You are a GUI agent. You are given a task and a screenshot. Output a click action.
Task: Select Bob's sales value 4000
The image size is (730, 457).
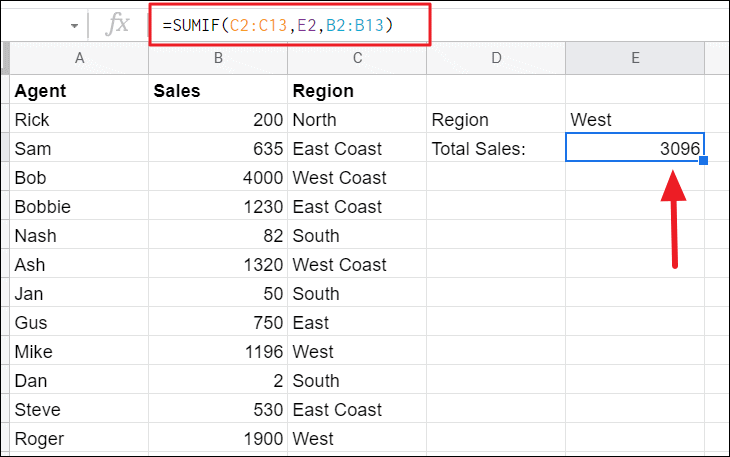click(217, 178)
